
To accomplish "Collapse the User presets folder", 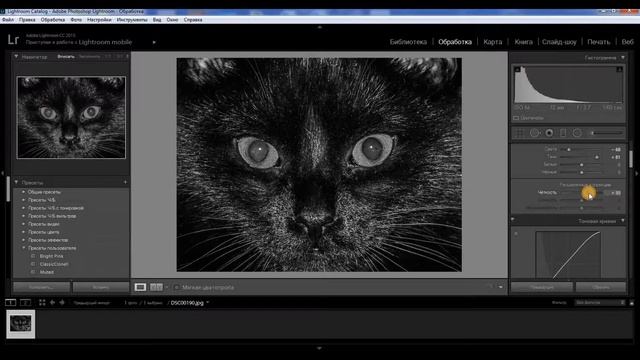I will tap(23, 248).
